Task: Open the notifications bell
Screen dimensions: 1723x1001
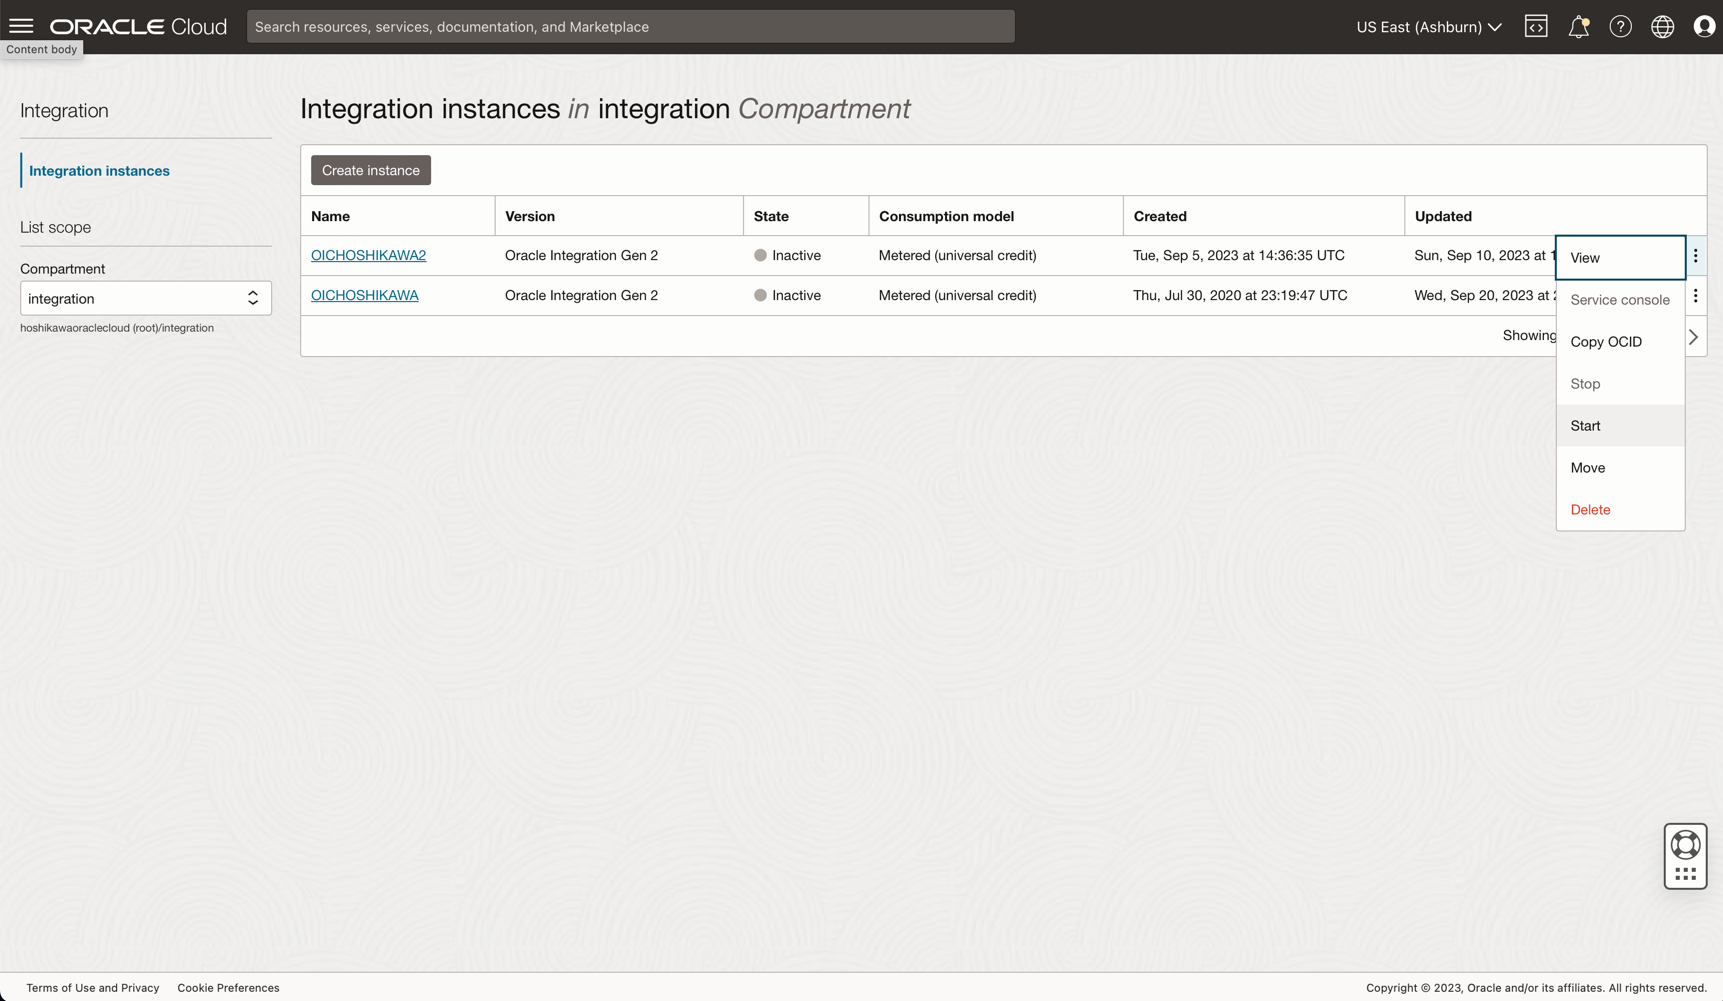Action: click(x=1578, y=26)
